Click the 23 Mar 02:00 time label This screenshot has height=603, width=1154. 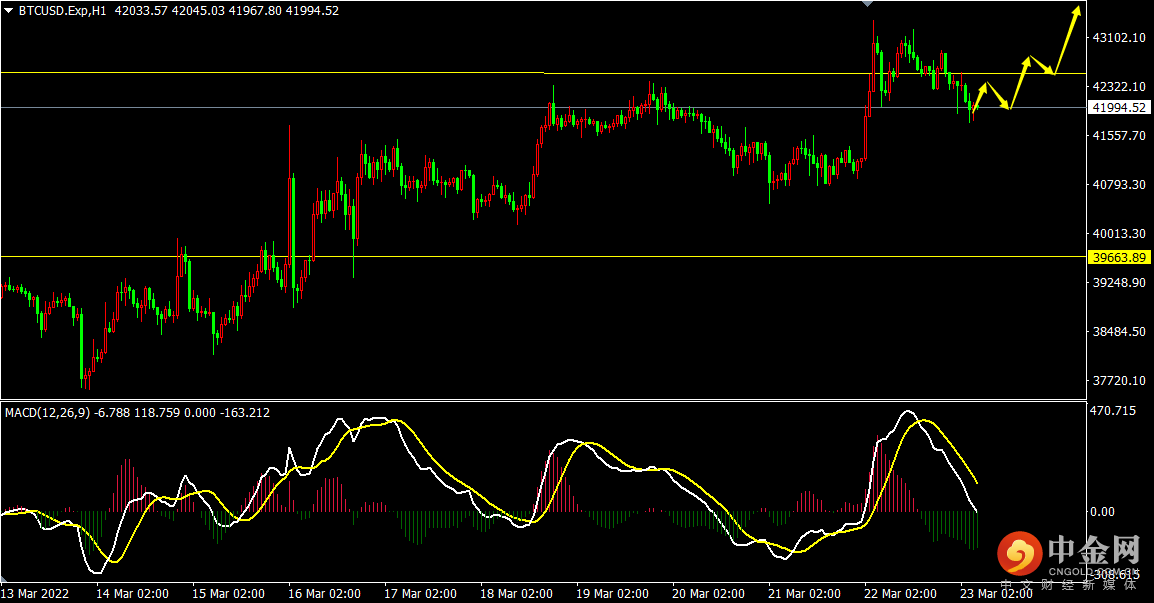[x=997, y=593]
